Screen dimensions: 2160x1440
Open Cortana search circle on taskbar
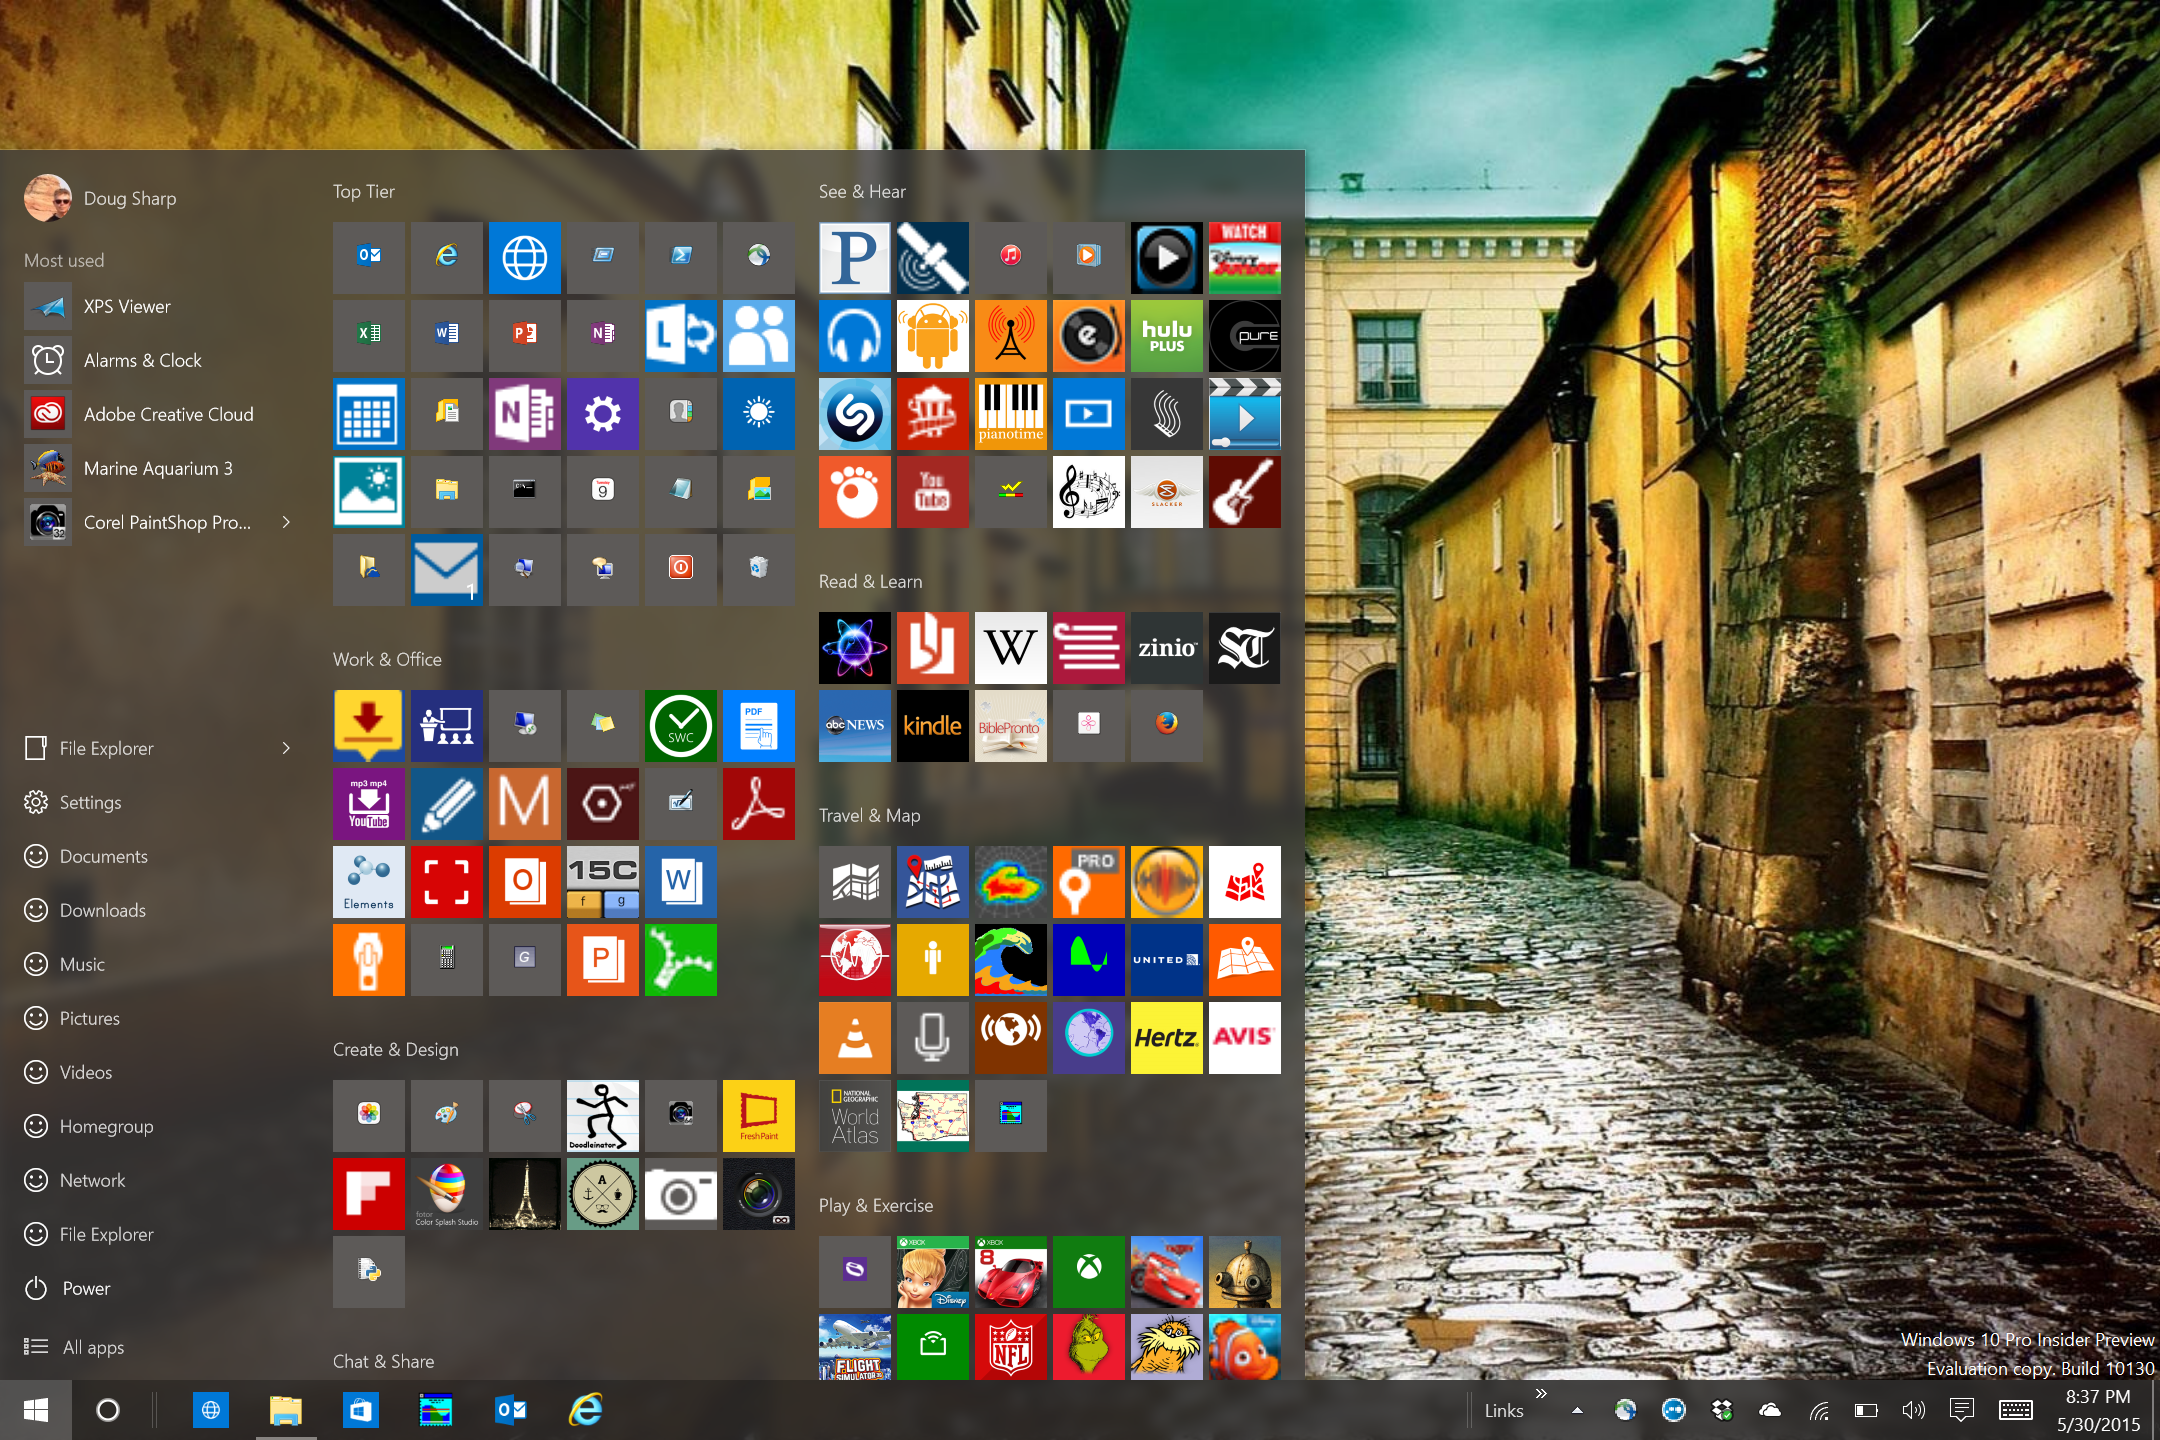pos(108,1410)
